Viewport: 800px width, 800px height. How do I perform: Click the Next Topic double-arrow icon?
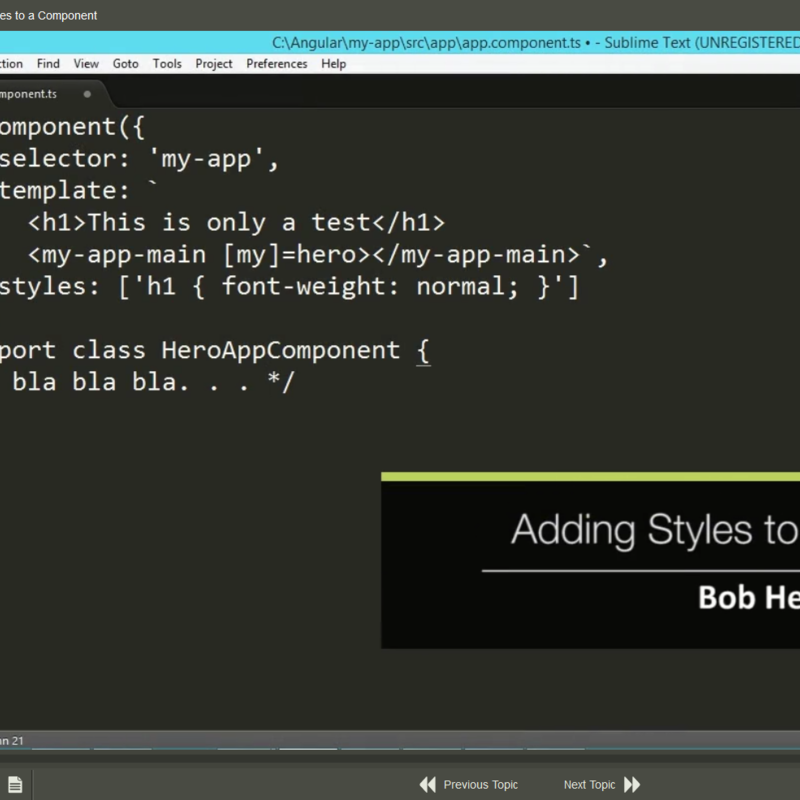tap(632, 784)
